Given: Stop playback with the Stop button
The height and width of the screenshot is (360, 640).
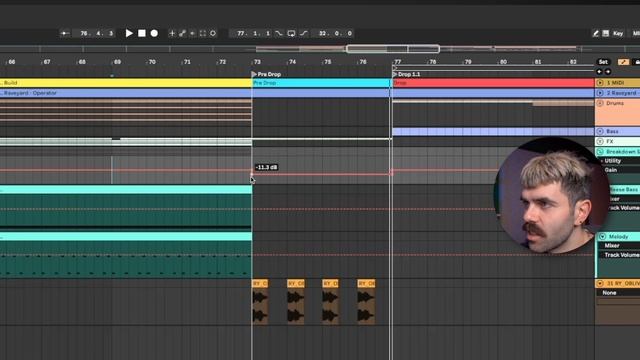Looking at the screenshot, I should coord(142,33).
